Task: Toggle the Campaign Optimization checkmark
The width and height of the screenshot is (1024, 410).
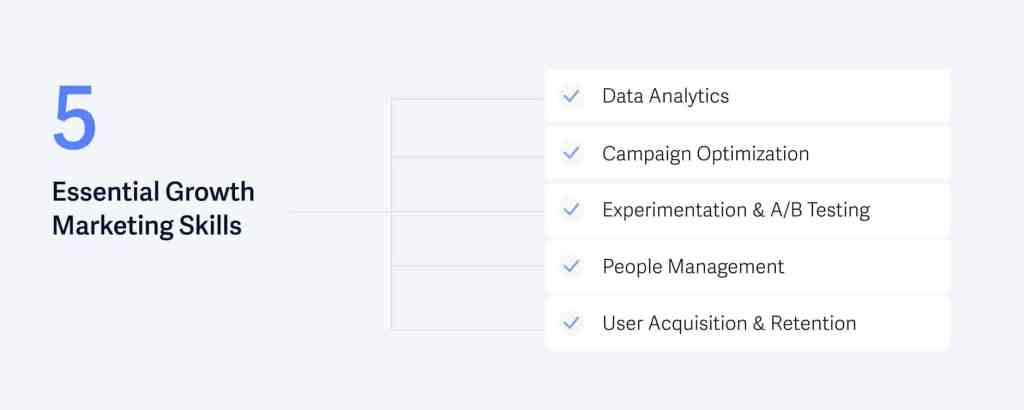Action: 571,154
